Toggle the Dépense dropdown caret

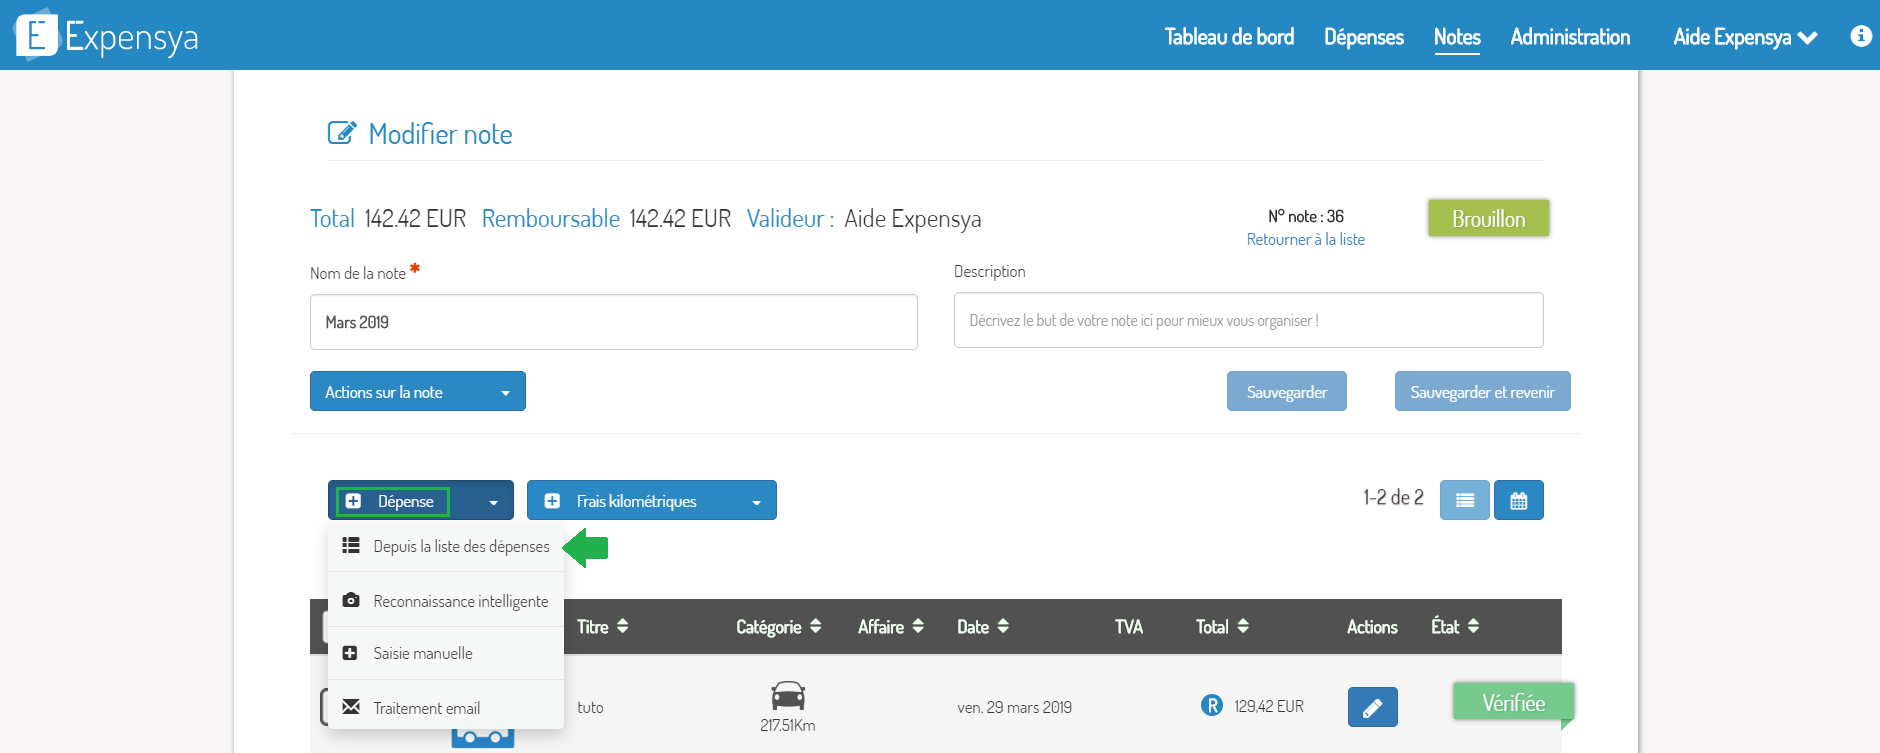click(x=493, y=502)
